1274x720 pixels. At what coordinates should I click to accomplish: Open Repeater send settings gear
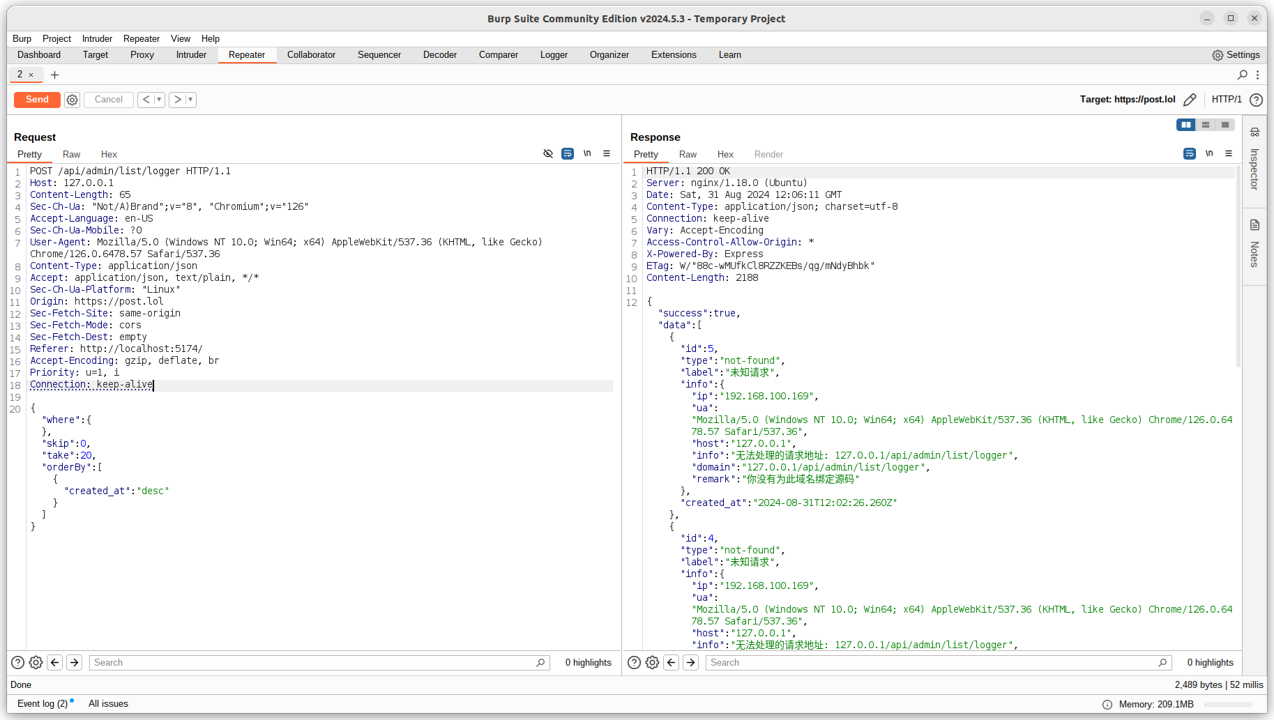click(72, 100)
